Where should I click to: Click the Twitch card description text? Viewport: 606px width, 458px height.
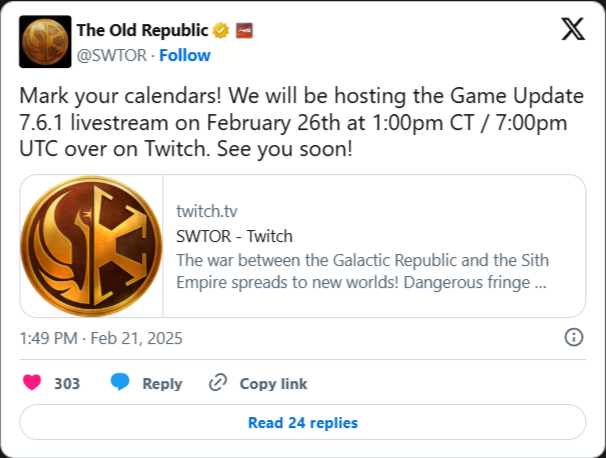click(363, 271)
